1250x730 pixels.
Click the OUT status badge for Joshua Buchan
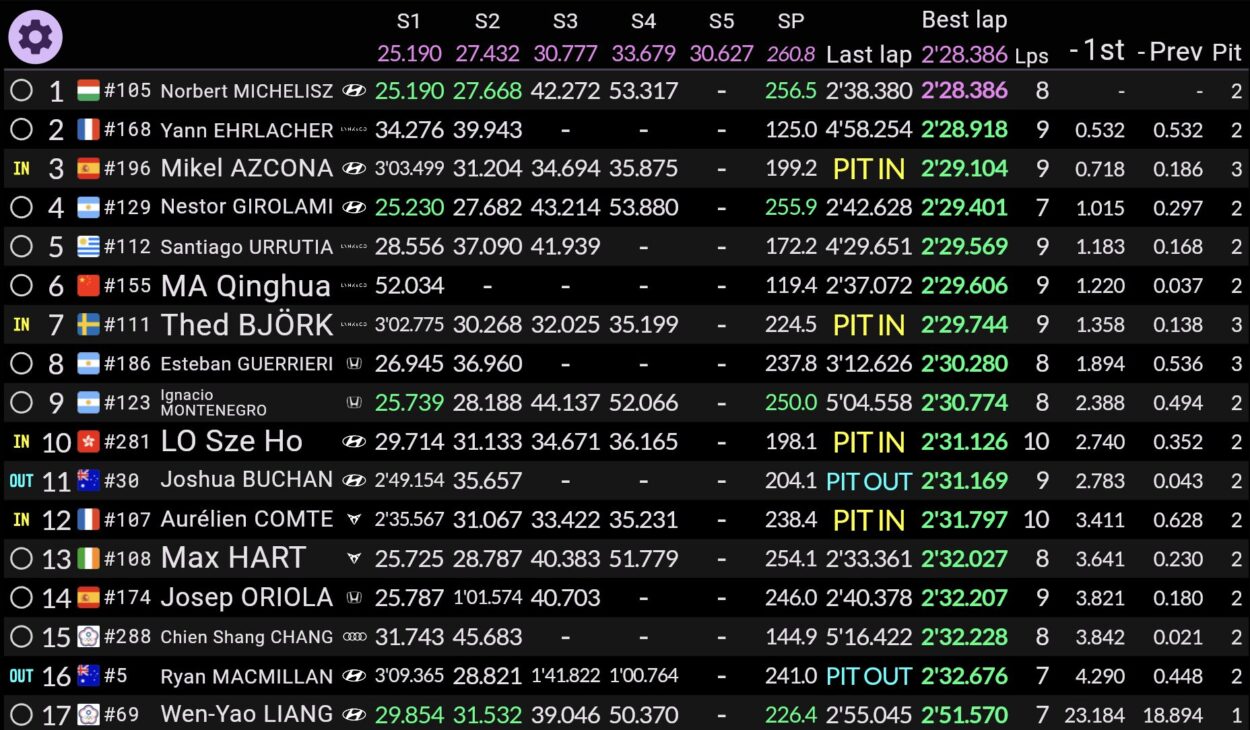coord(21,481)
